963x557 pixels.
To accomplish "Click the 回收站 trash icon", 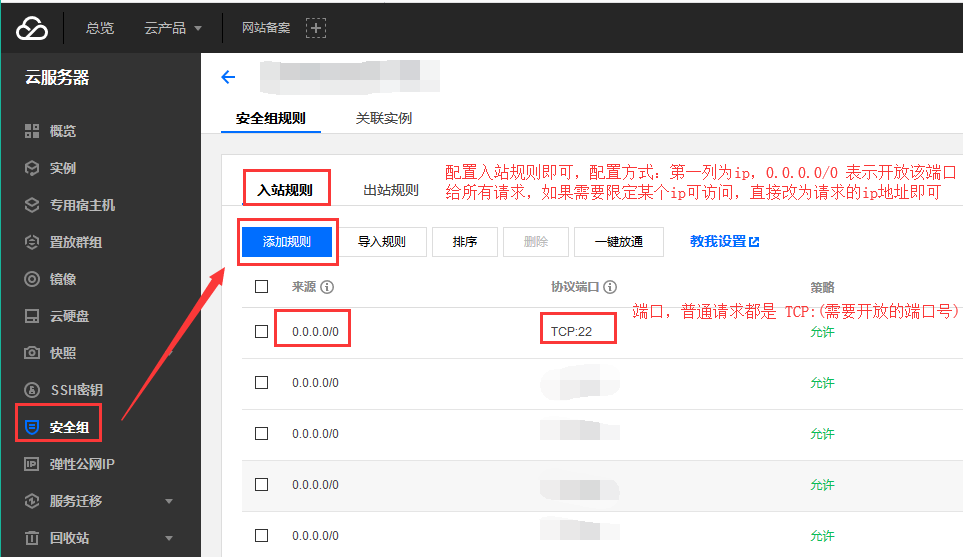I will point(32,538).
